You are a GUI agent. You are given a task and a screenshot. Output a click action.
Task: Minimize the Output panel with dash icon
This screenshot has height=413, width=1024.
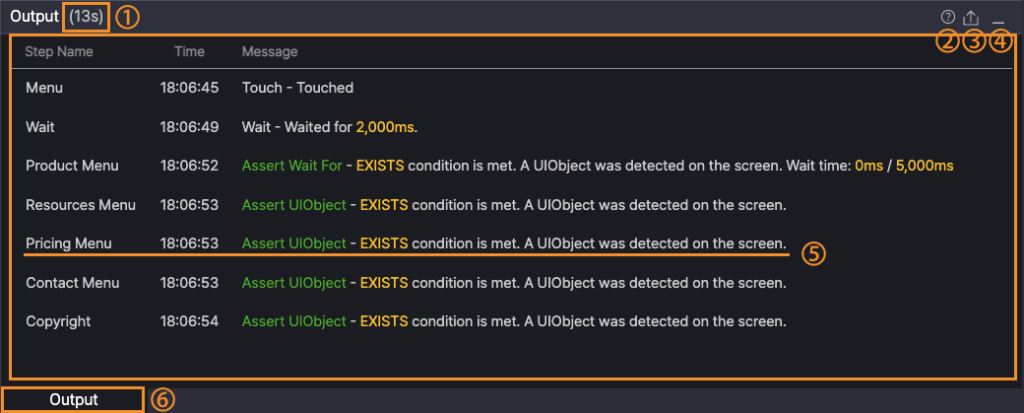tap(999, 21)
